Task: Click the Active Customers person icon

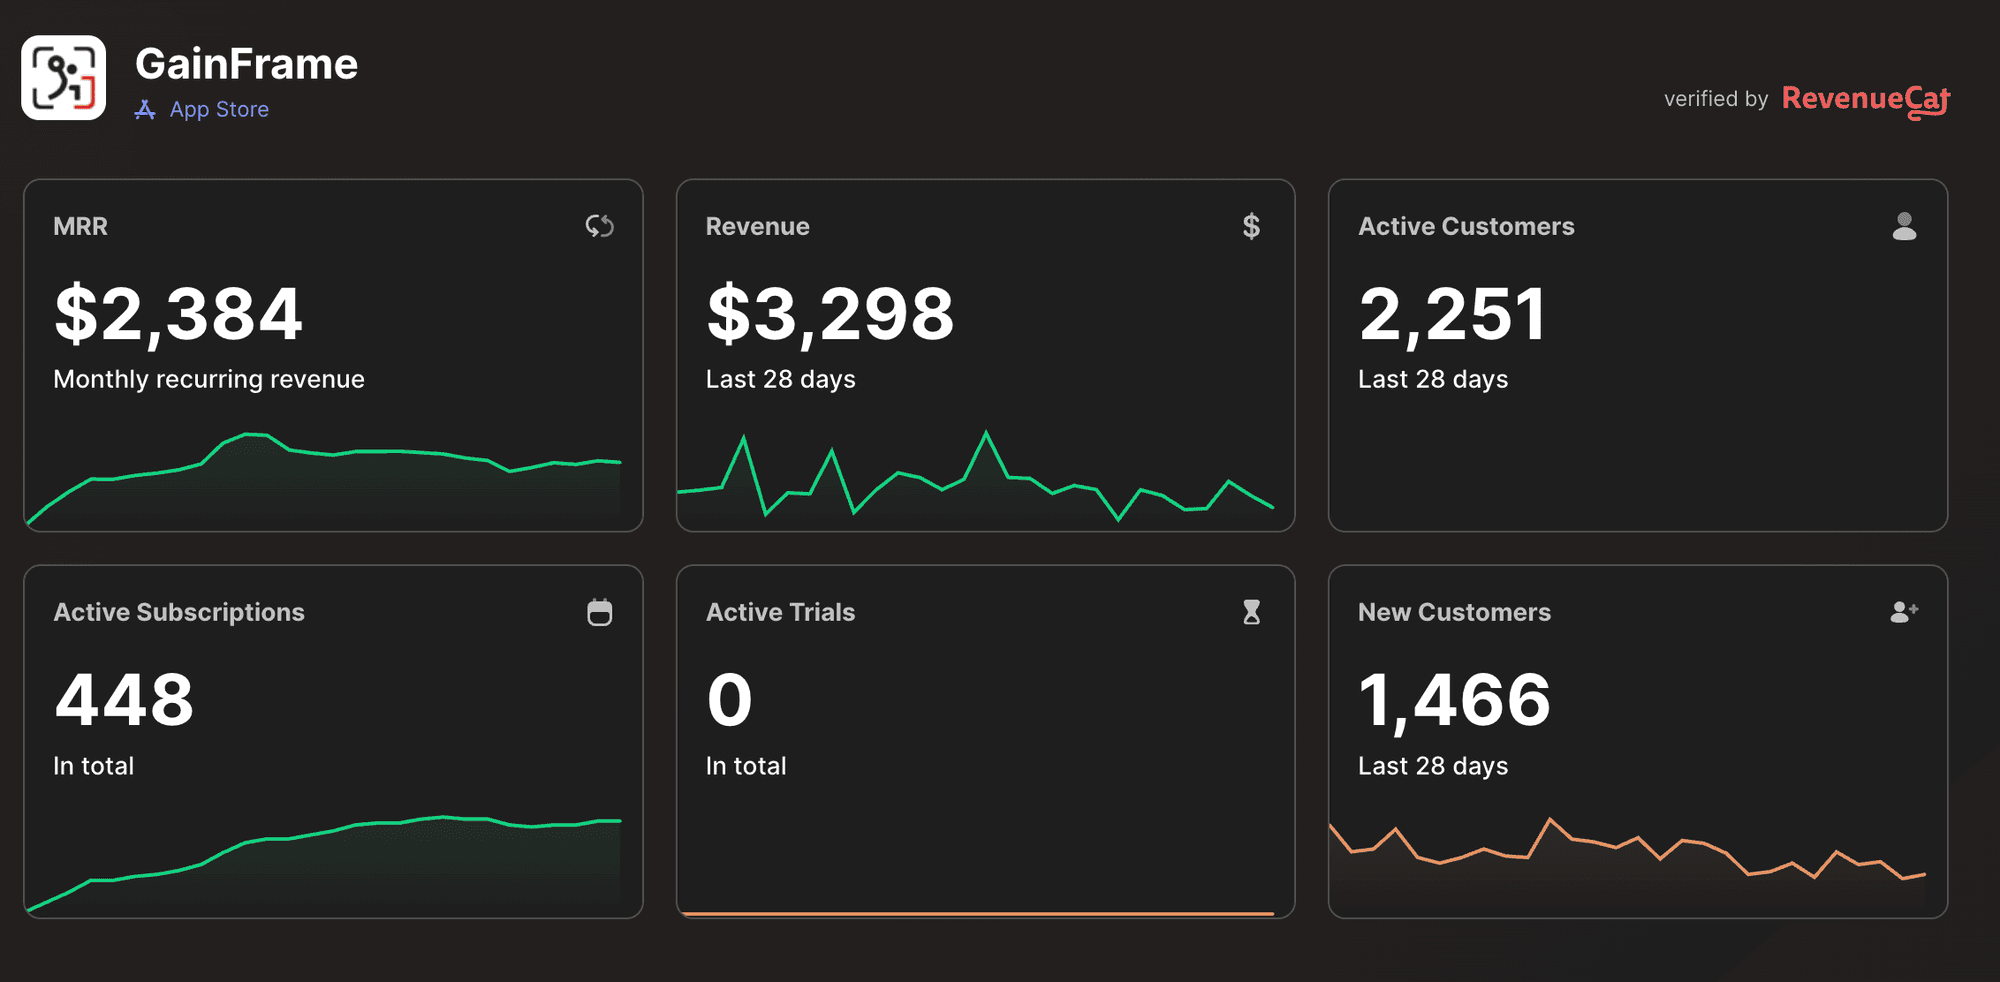Action: 1904,226
